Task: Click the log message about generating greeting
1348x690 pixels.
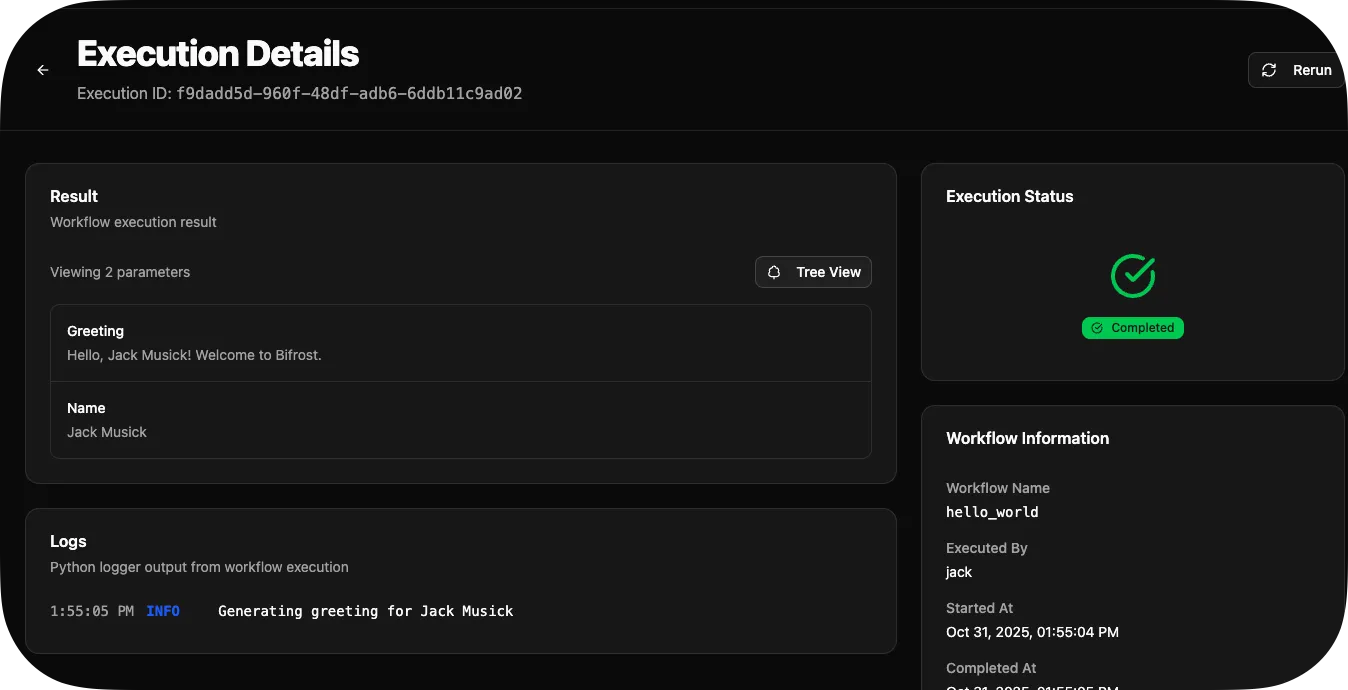Action: (x=365, y=611)
